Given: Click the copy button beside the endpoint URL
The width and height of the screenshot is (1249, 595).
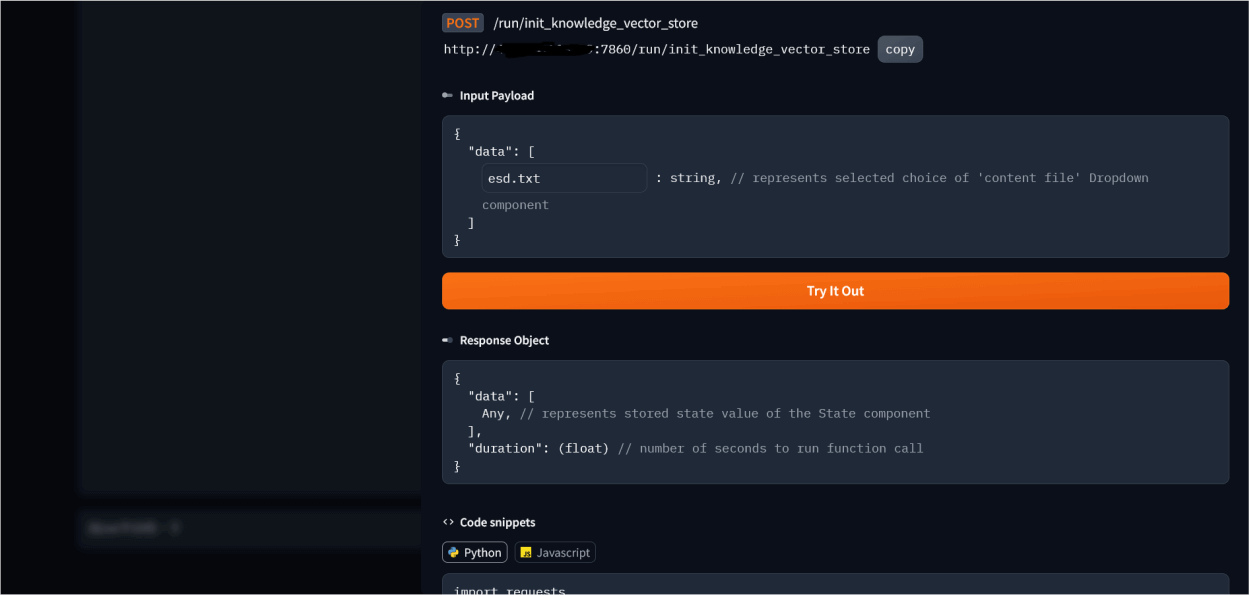Looking at the screenshot, I should click(x=900, y=49).
